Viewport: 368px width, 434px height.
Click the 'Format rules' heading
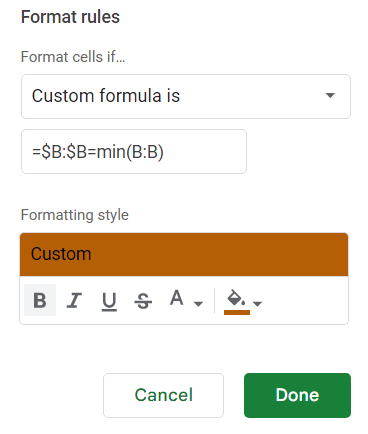pyautogui.click(x=70, y=17)
